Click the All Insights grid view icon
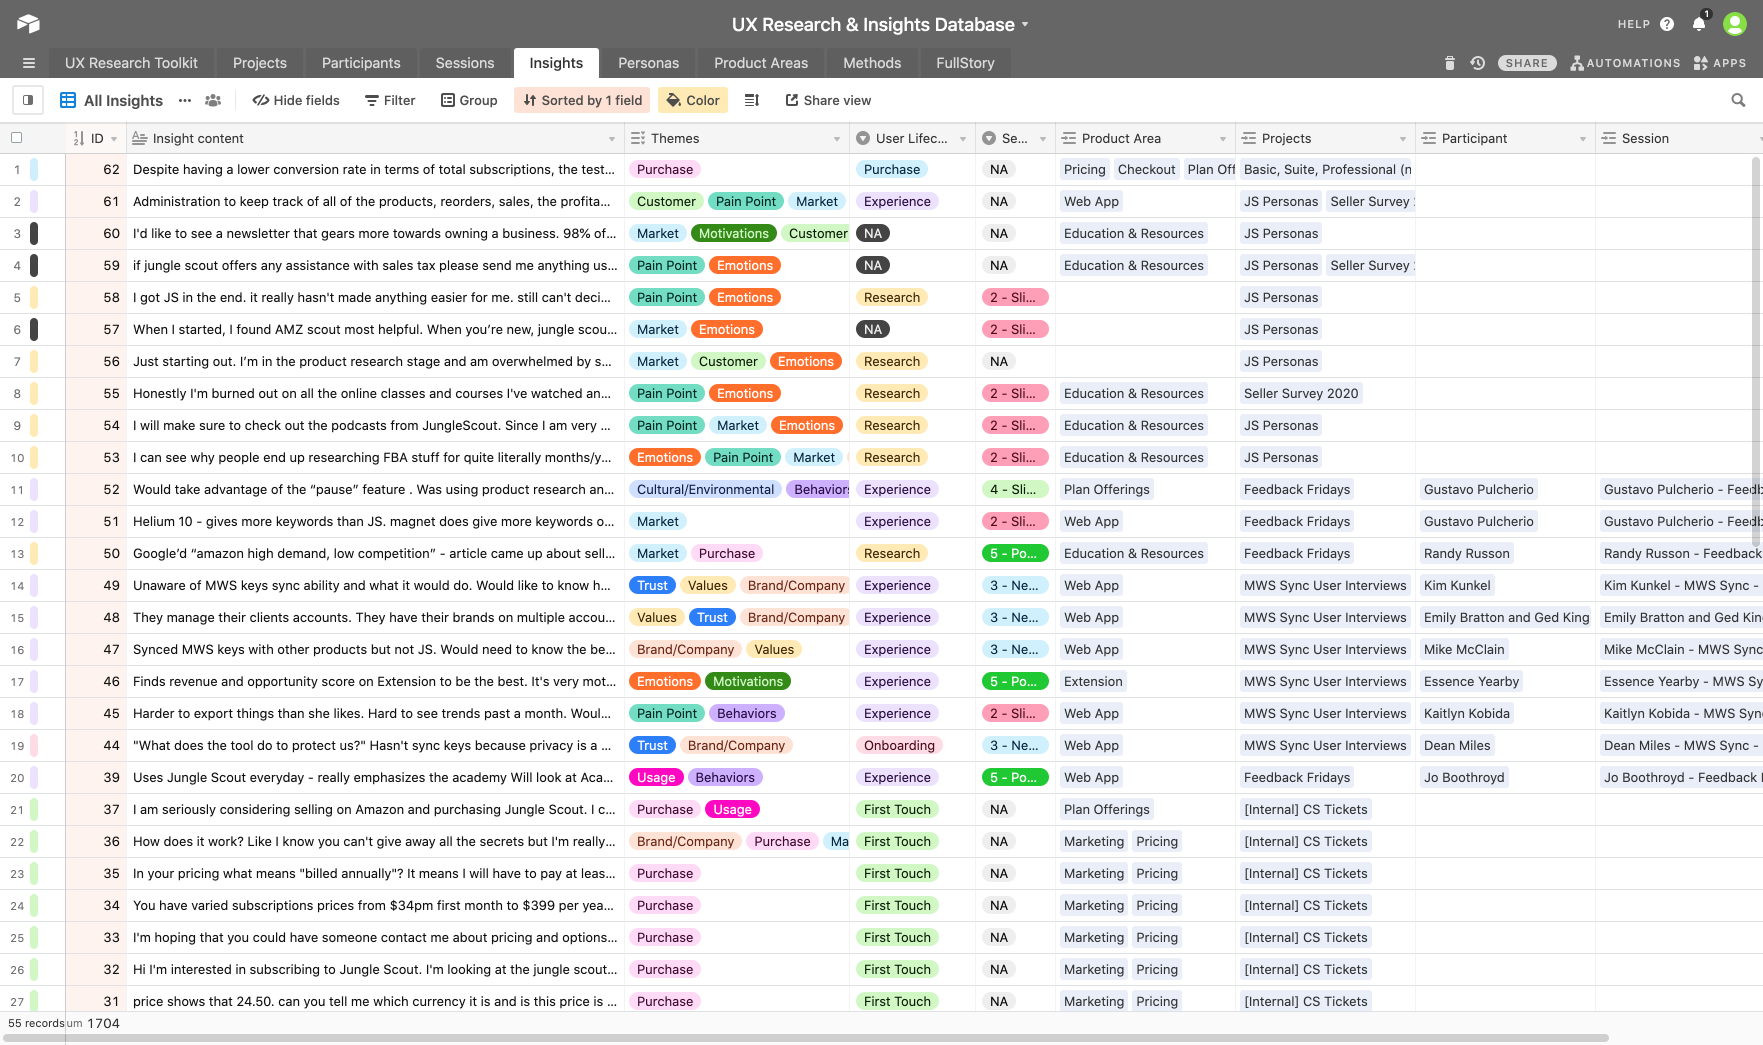1763x1045 pixels. point(68,100)
